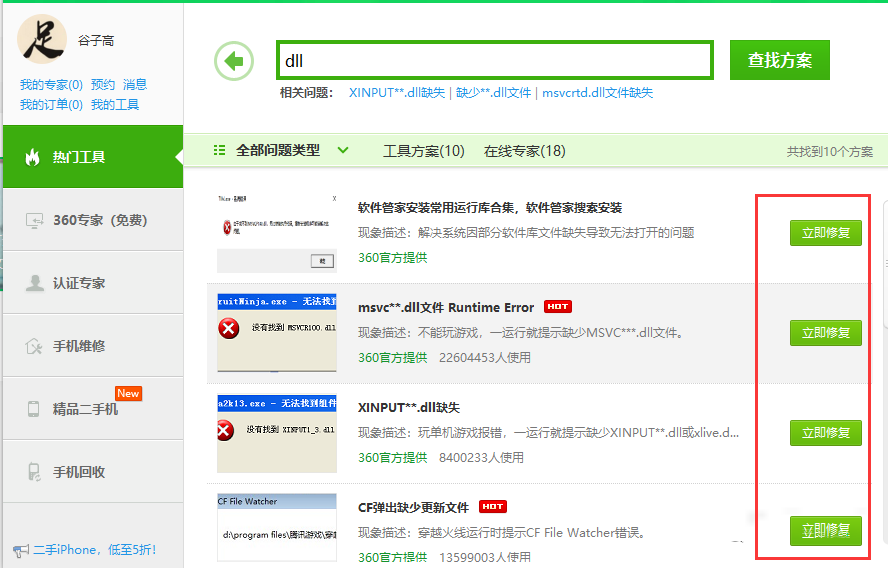Select 认证专家 in the sidebar

(x=93, y=283)
